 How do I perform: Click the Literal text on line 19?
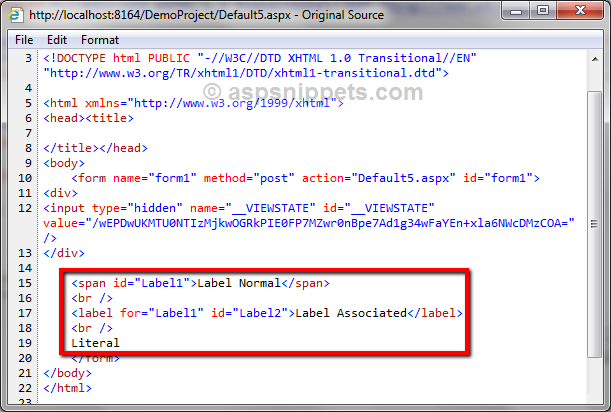[95, 343]
